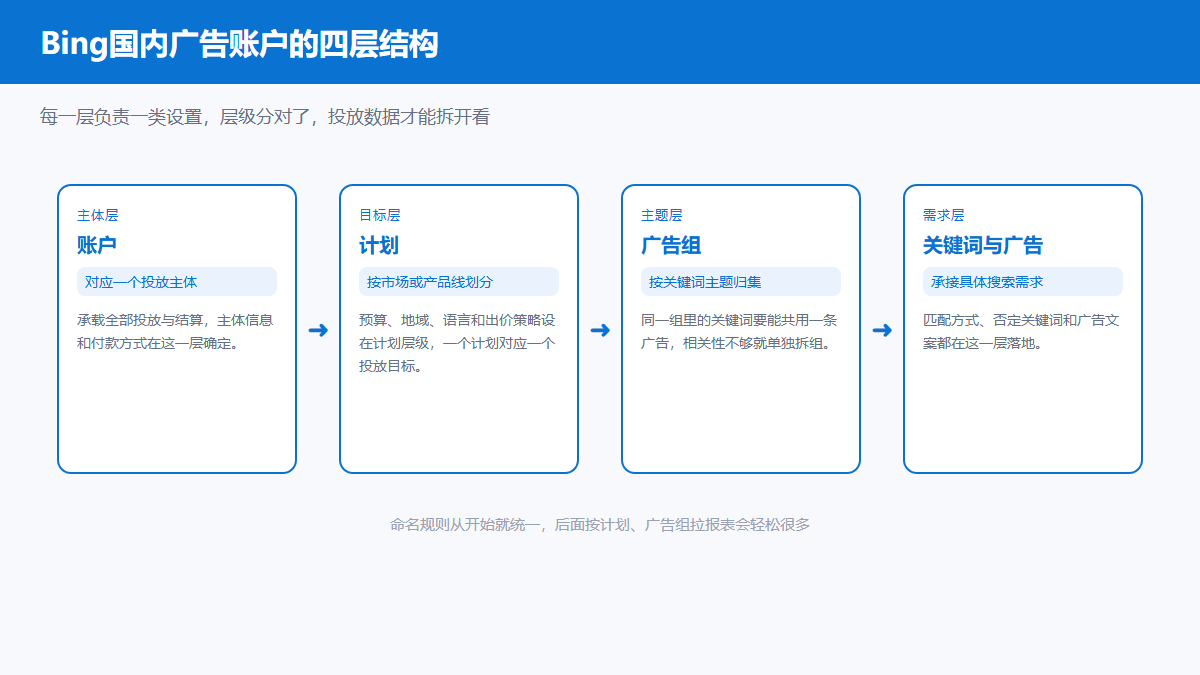Select the "广告组" card heading

671,245
